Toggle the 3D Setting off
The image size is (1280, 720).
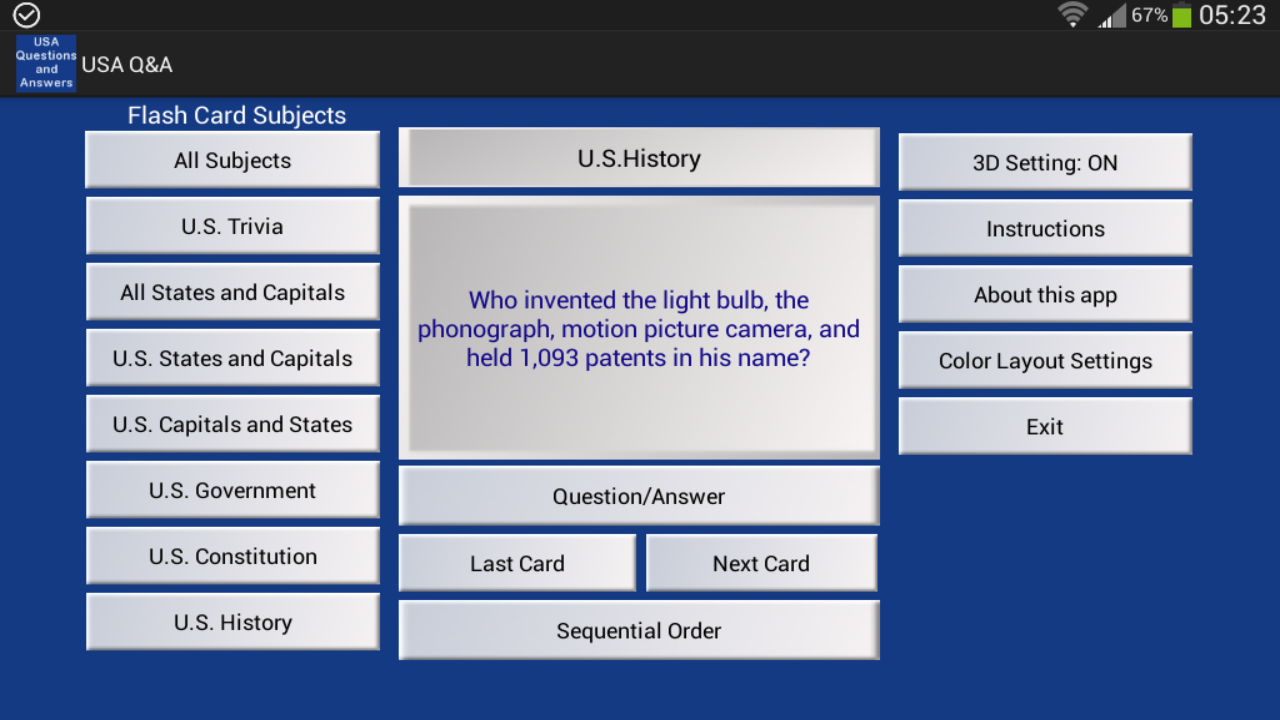click(1044, 161)
